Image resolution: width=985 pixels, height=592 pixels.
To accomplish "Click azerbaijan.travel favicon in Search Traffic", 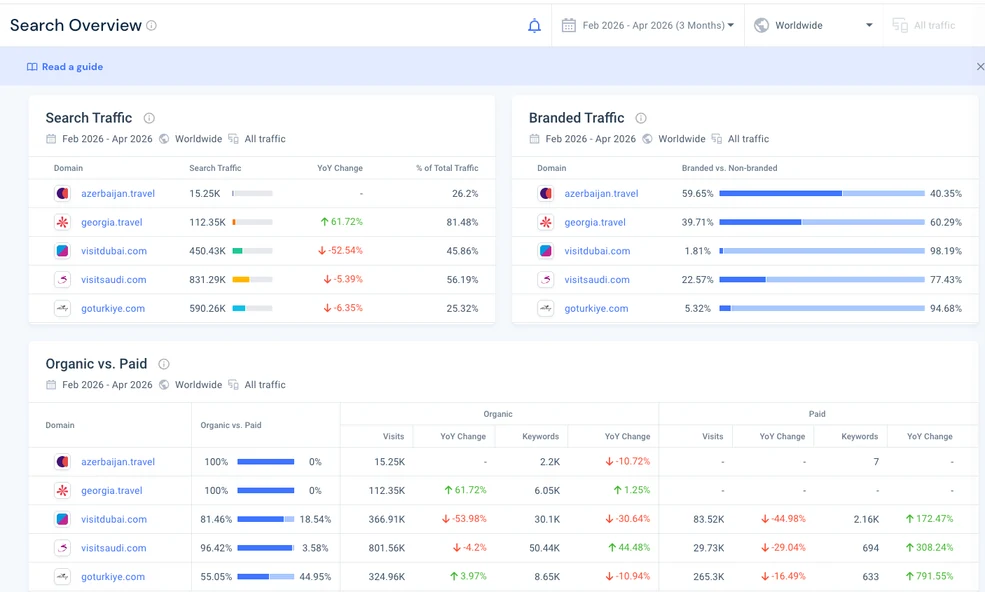I will [62, 194].
